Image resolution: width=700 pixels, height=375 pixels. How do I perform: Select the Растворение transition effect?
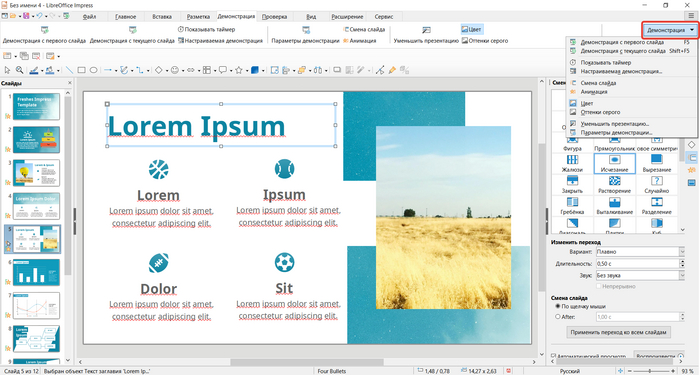pos(614,184)
